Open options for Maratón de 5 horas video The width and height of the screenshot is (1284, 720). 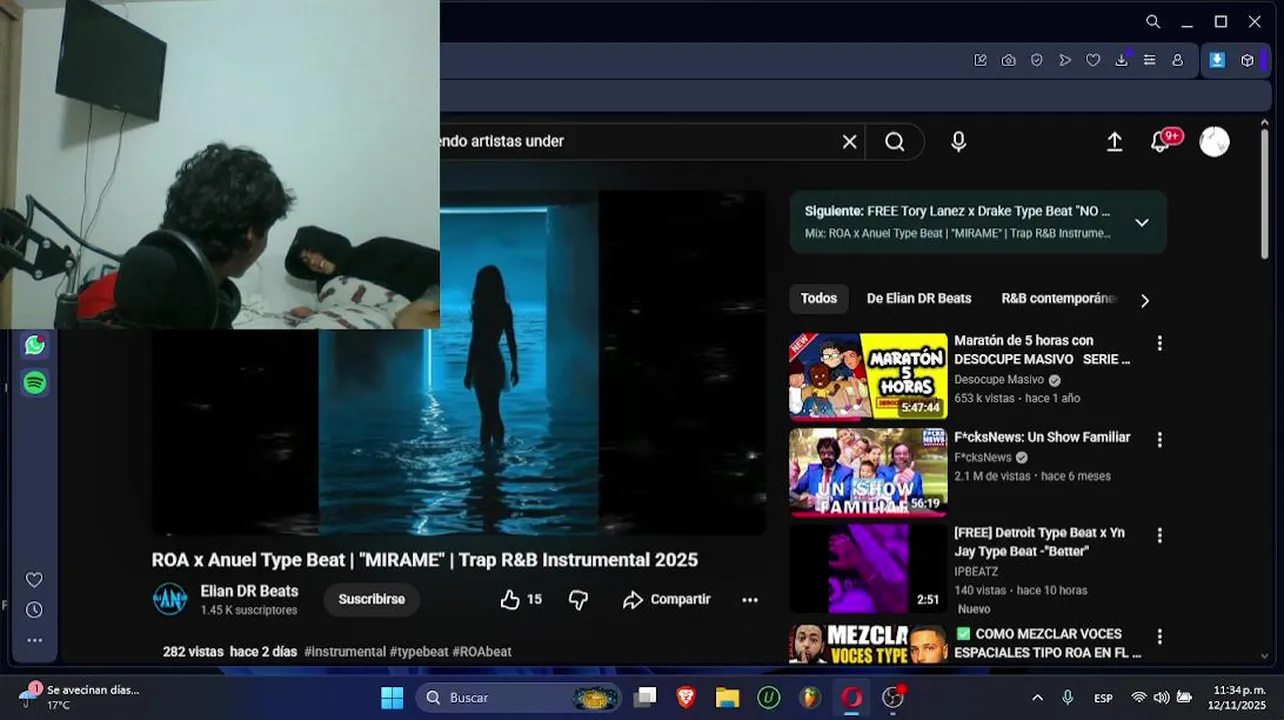[x=1159, y=343]
